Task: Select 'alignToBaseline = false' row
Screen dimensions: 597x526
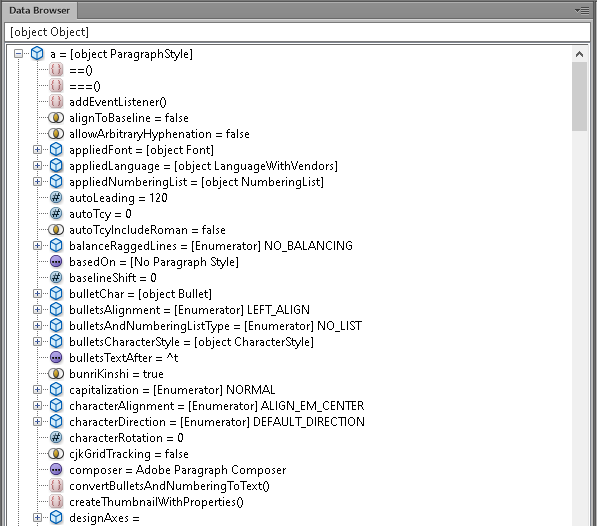Action: (x=129, y=118)
